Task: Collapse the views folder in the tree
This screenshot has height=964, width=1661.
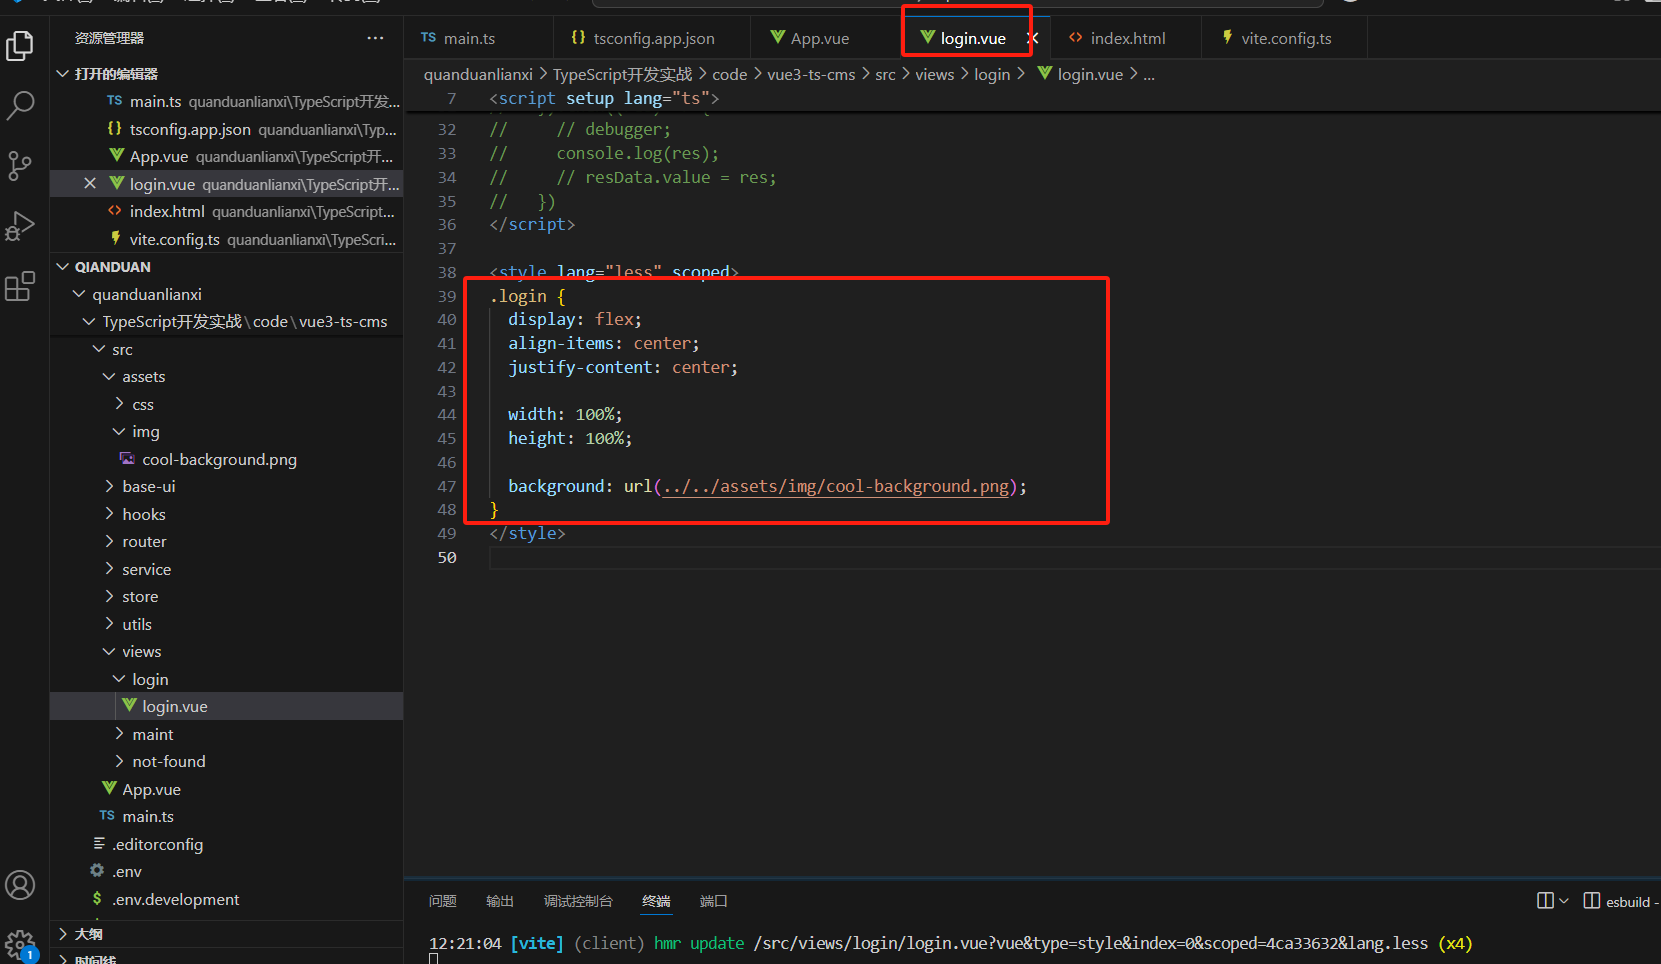Action: (x=109, y=651)
